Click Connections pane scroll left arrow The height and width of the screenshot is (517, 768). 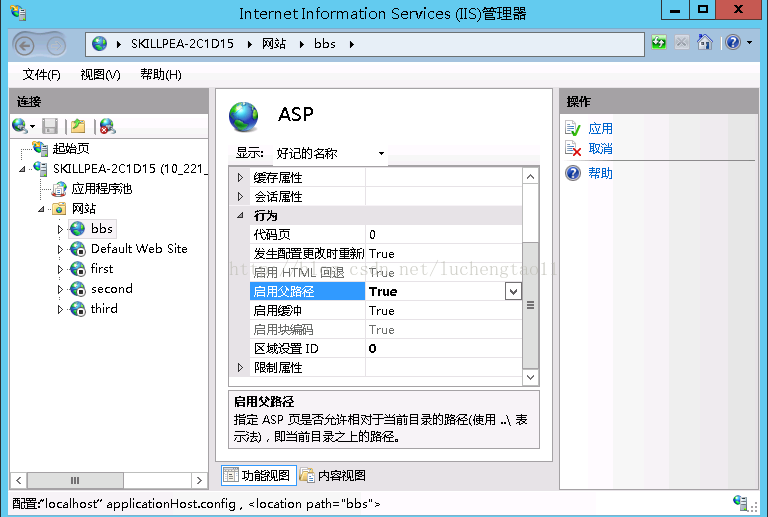(x=19, y=480)
